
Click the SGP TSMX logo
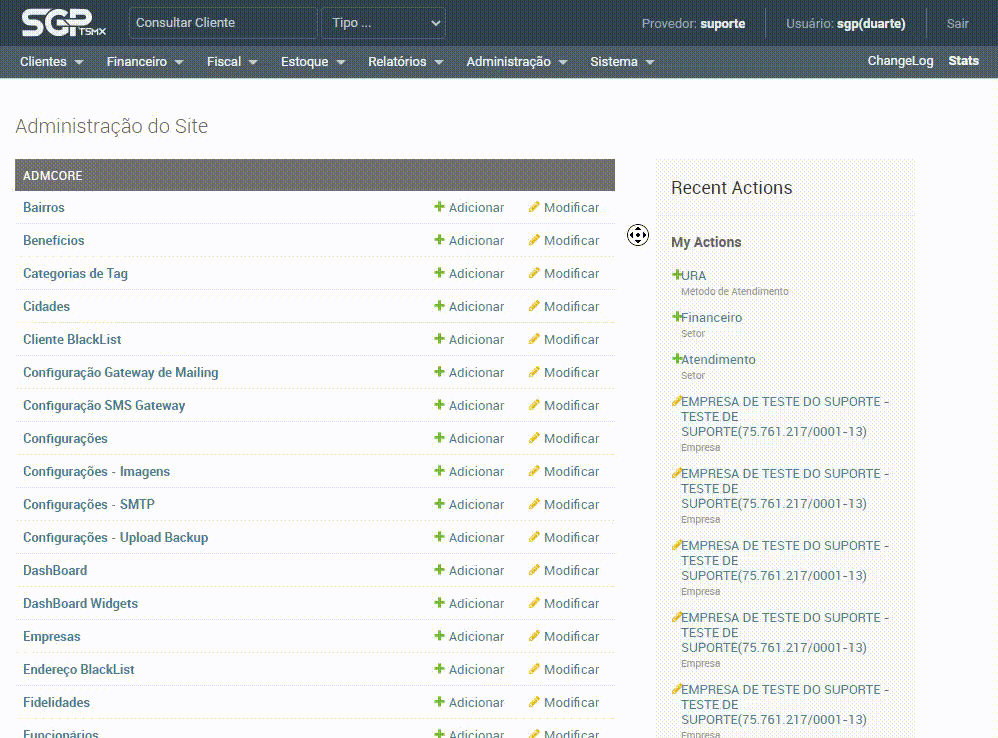63,23
